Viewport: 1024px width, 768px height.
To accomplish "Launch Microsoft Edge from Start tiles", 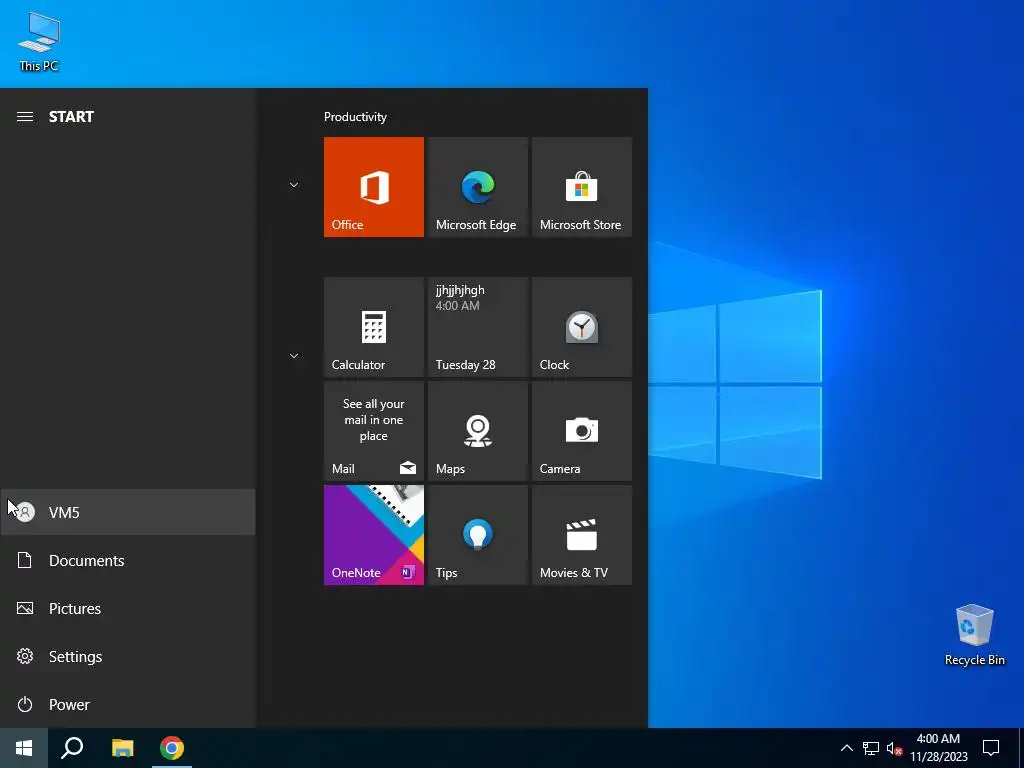I will click(x=477, y=187).
